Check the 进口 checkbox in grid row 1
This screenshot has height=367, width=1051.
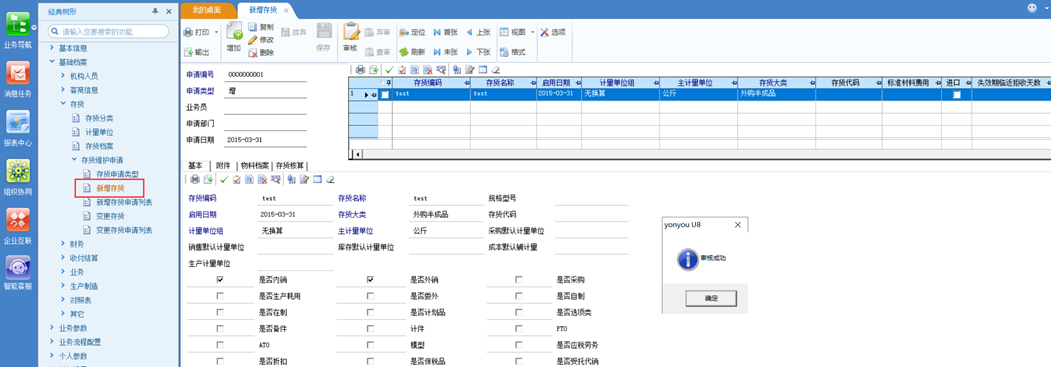pos(957,95)
